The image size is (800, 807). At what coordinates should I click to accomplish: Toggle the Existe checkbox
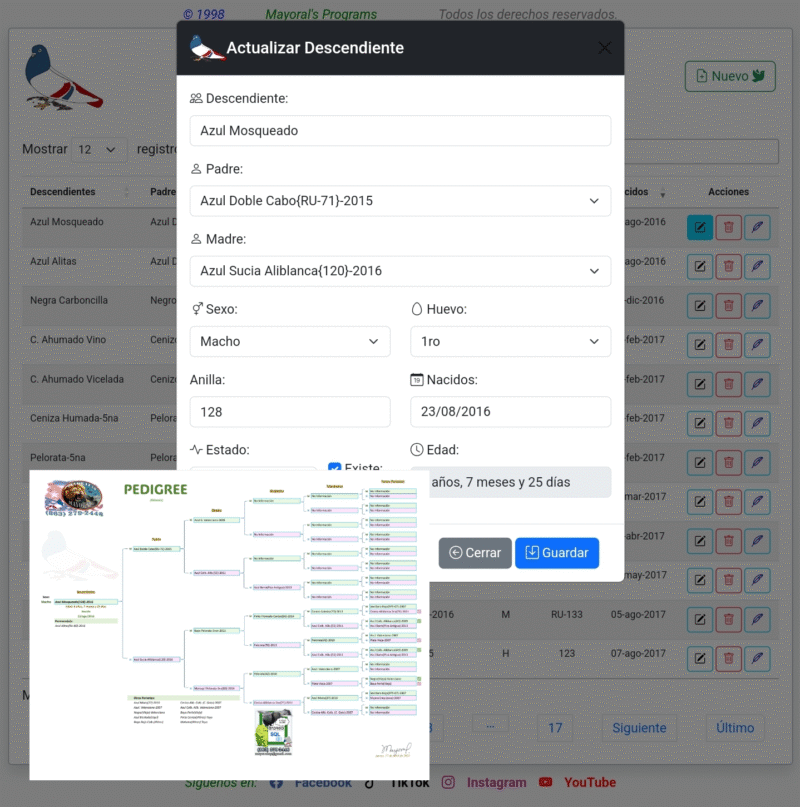pyautogui.click(x=334, y=467)
